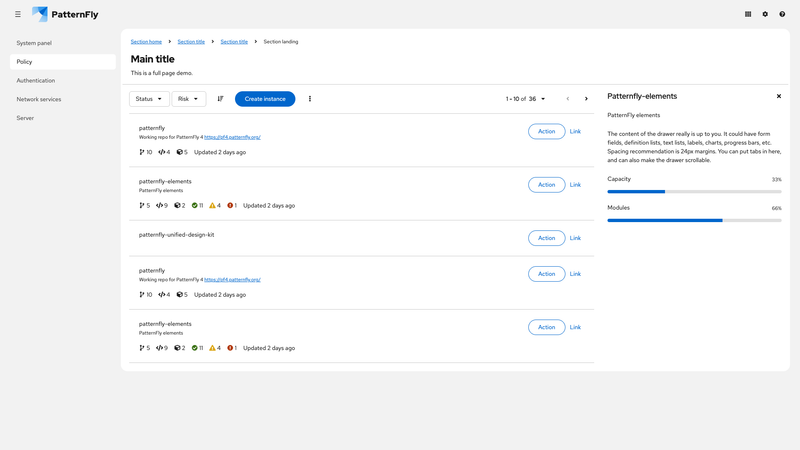Viewport: 800px width, 450px height.
Task: Click Section landing breadcrumb text
Action: 281,42
